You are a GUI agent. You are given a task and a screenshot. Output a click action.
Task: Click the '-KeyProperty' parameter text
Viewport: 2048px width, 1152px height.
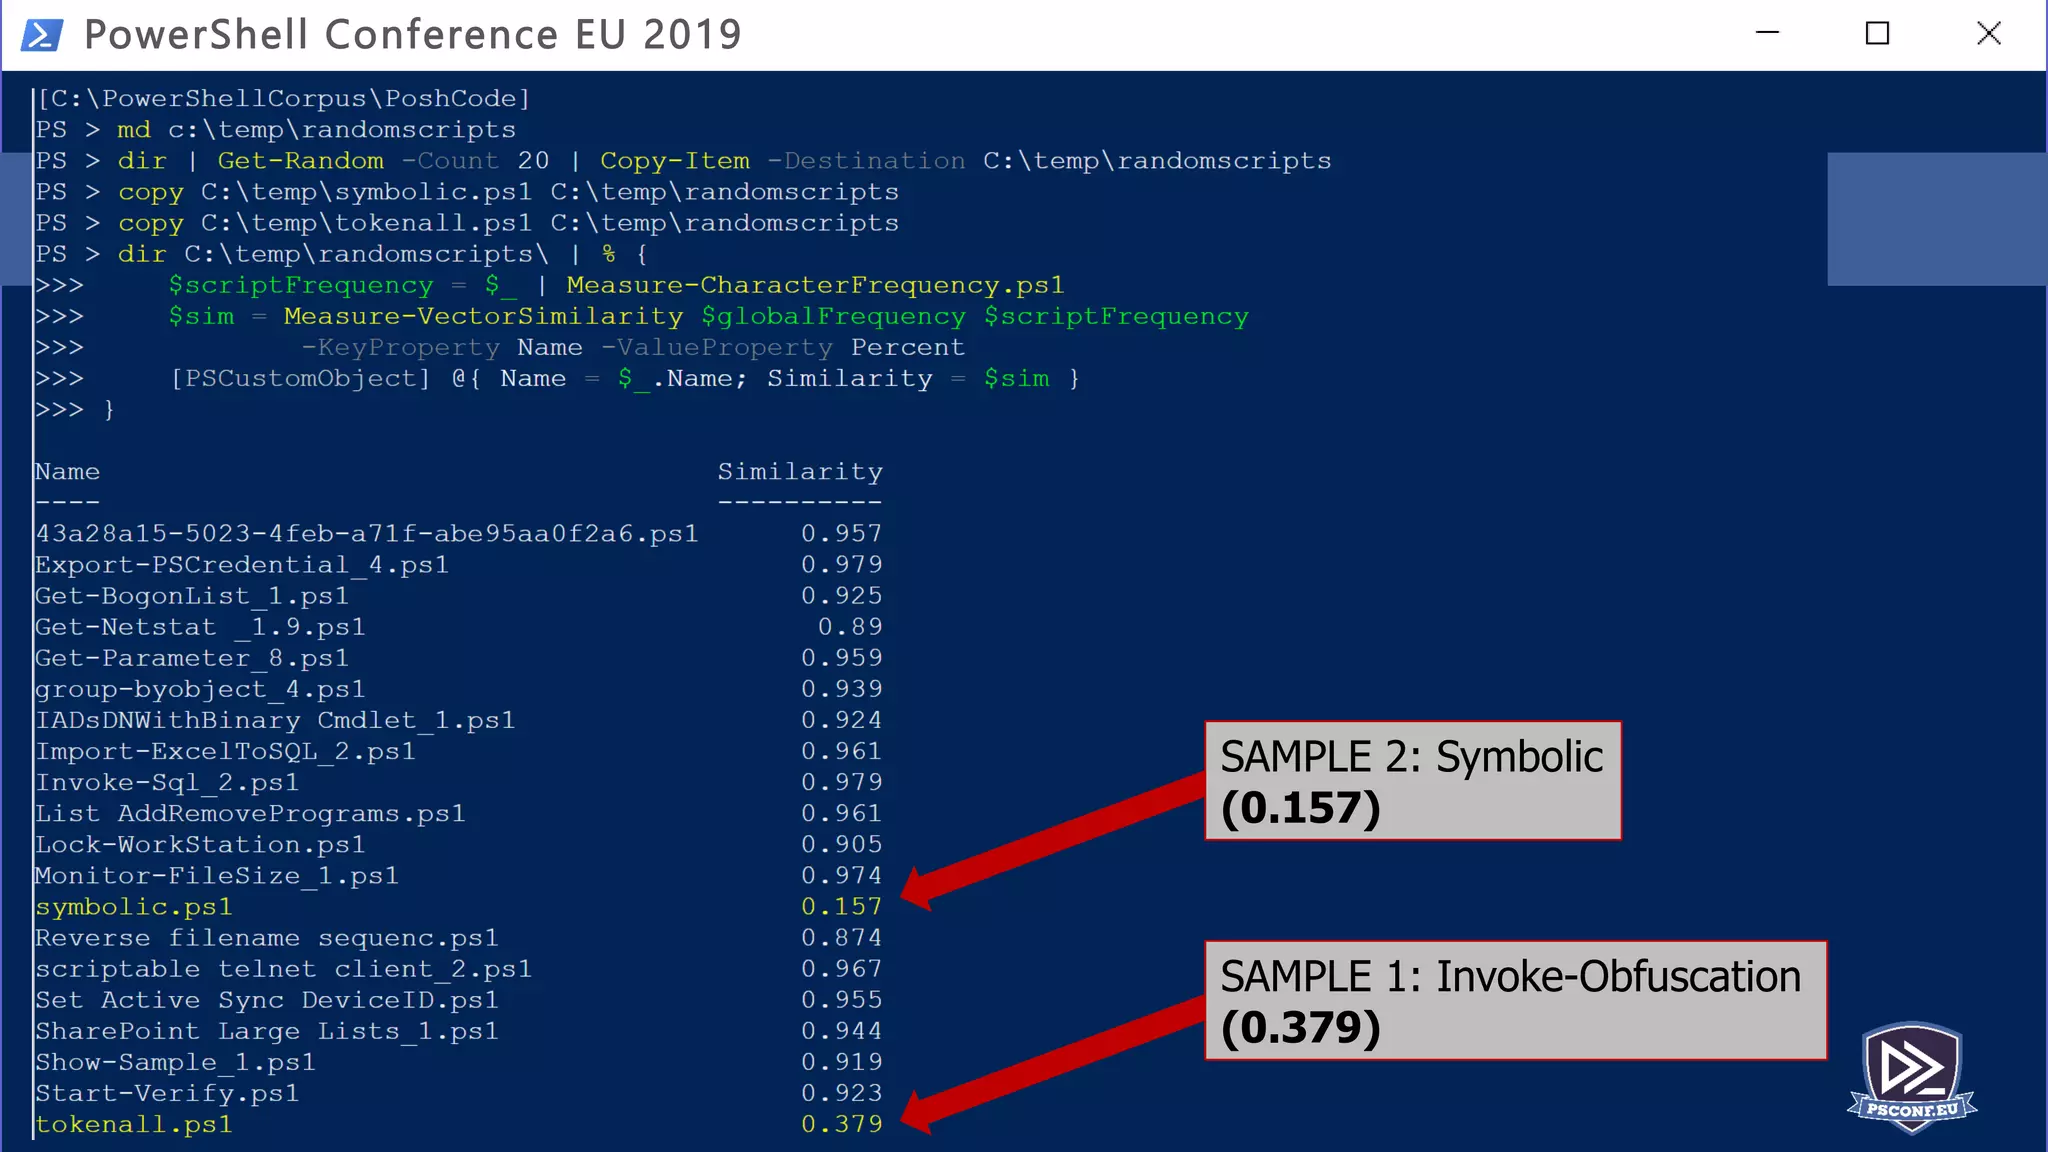point(401,347)
